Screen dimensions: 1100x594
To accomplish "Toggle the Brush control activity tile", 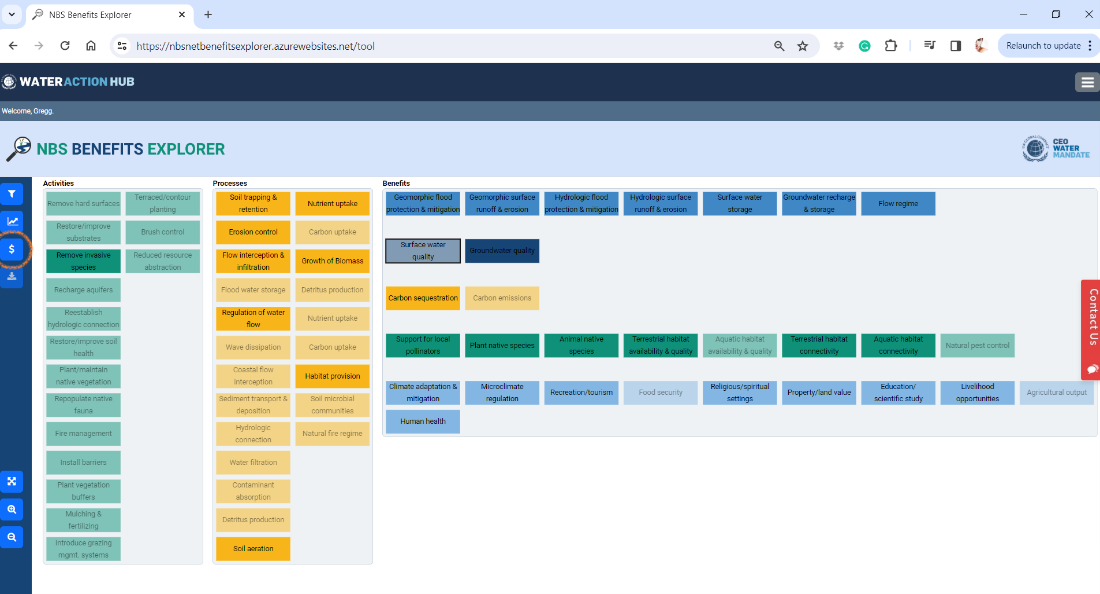I will pos(163,232).
